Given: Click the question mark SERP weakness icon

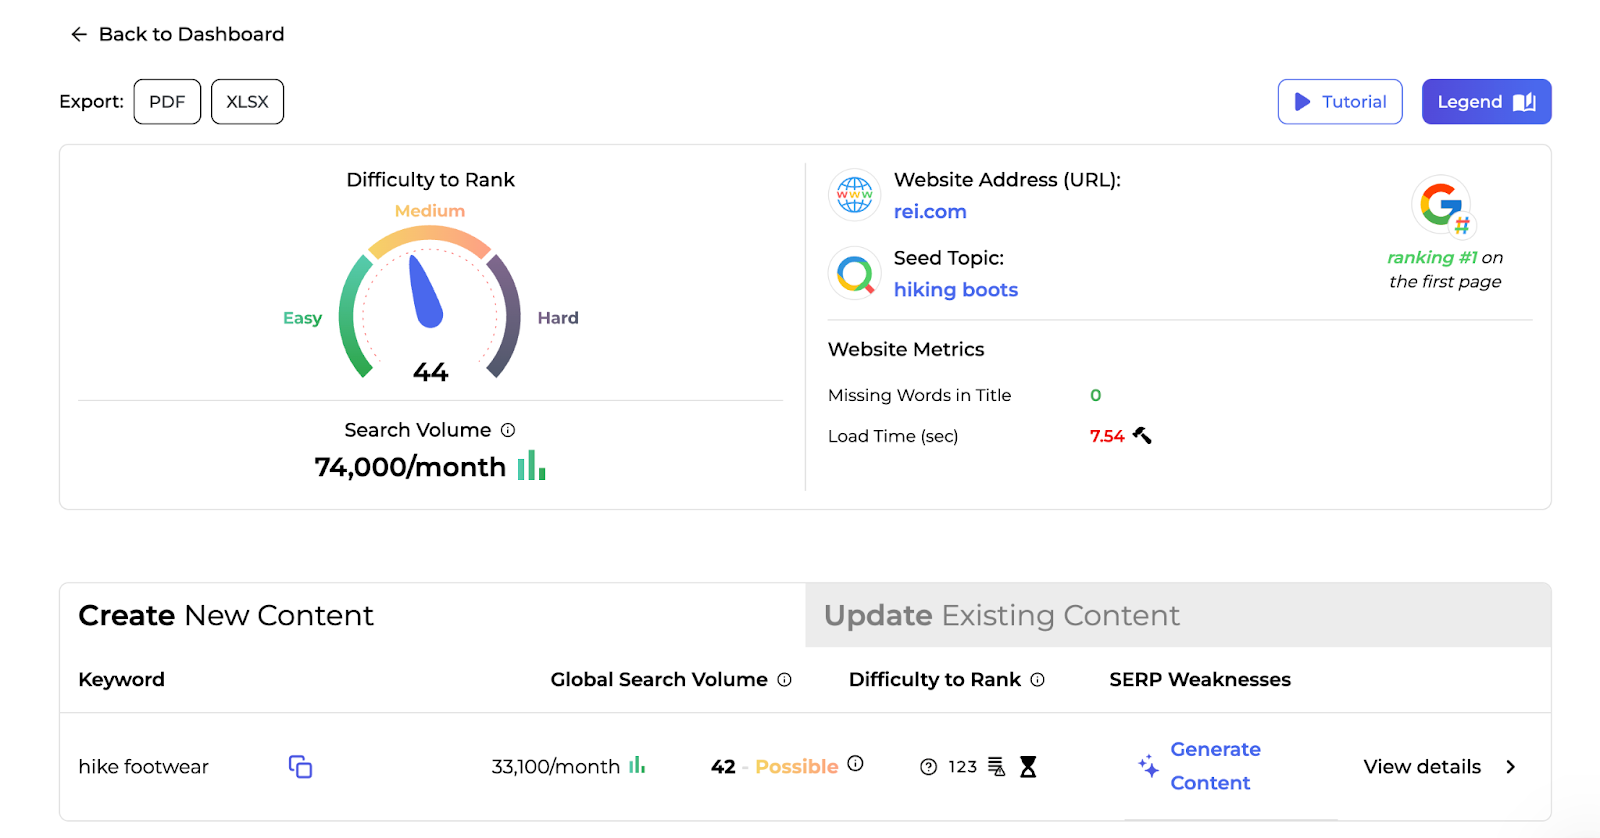Looking at the screenshot, I should 928,767.
